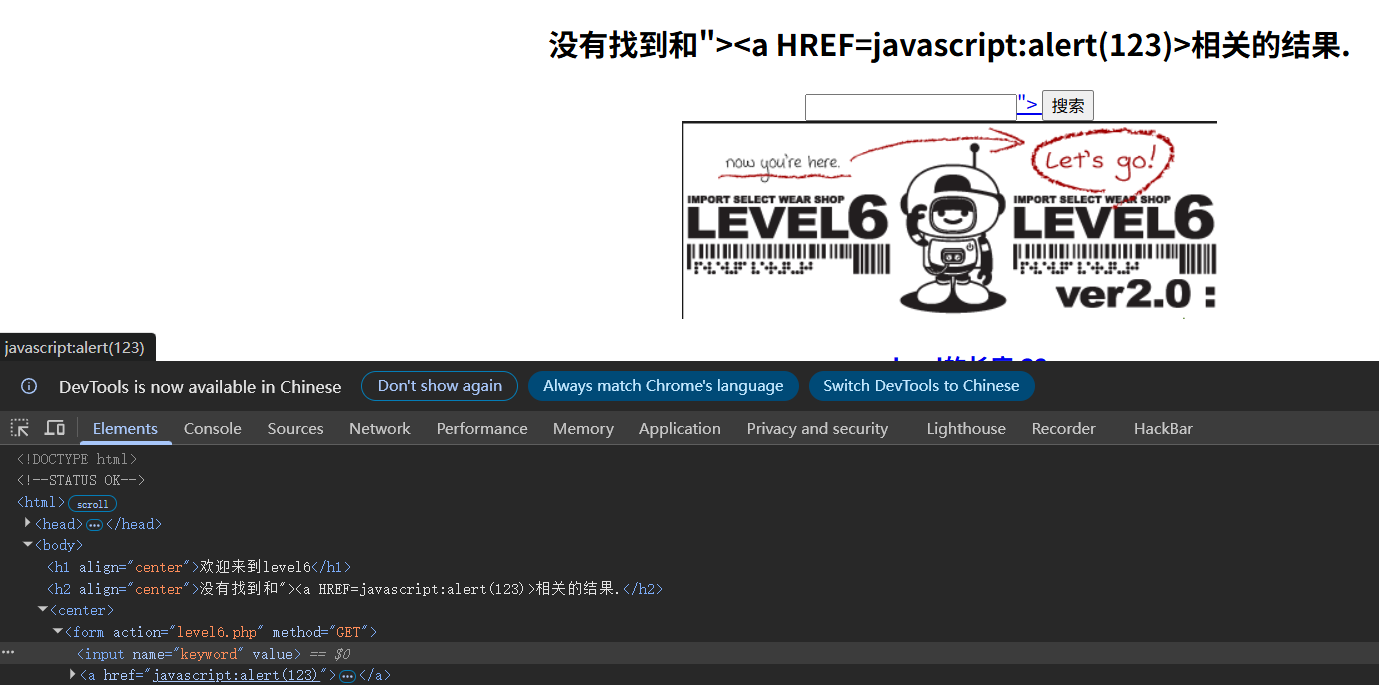Select the h1 欢迎来到level6 line
Screen dimensions: 1379x685
click(199, 567)
